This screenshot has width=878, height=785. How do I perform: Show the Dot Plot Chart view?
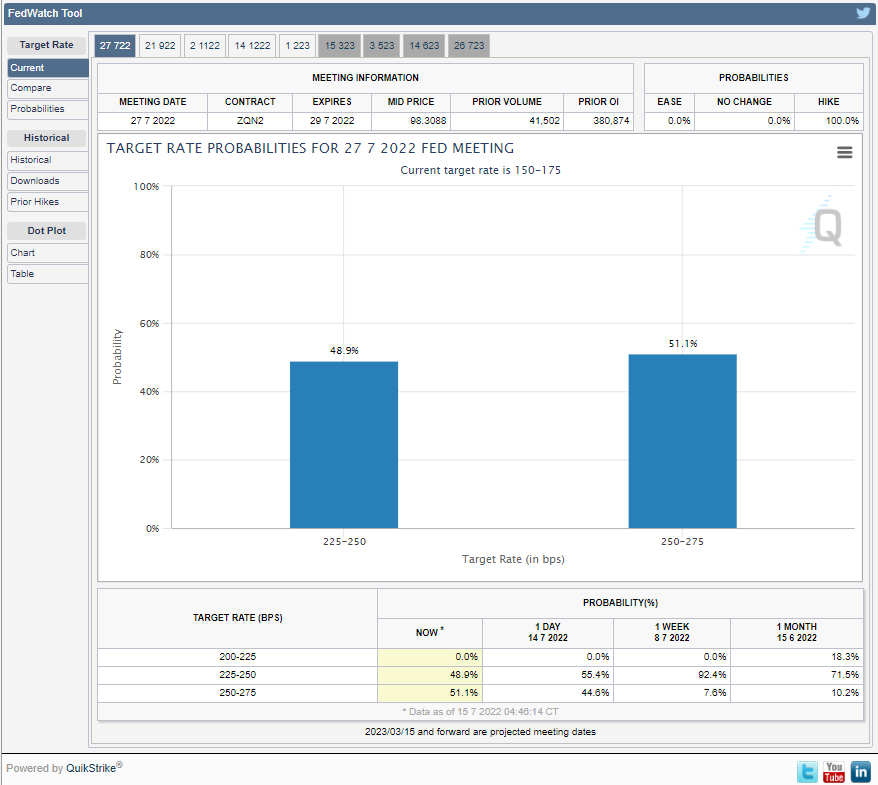(47, 253)
